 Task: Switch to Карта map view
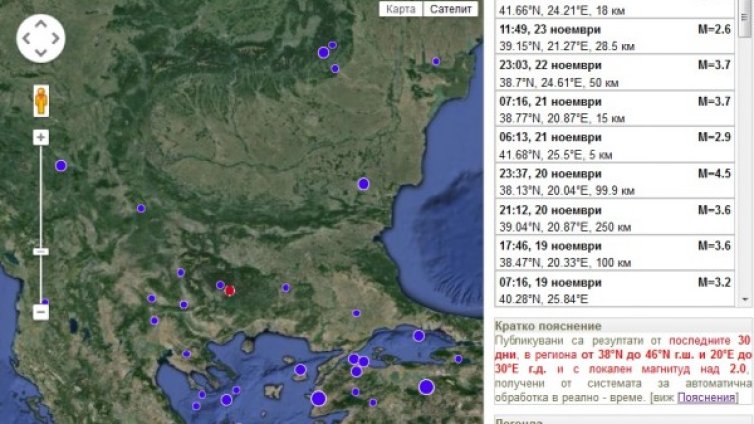point(401,9)
